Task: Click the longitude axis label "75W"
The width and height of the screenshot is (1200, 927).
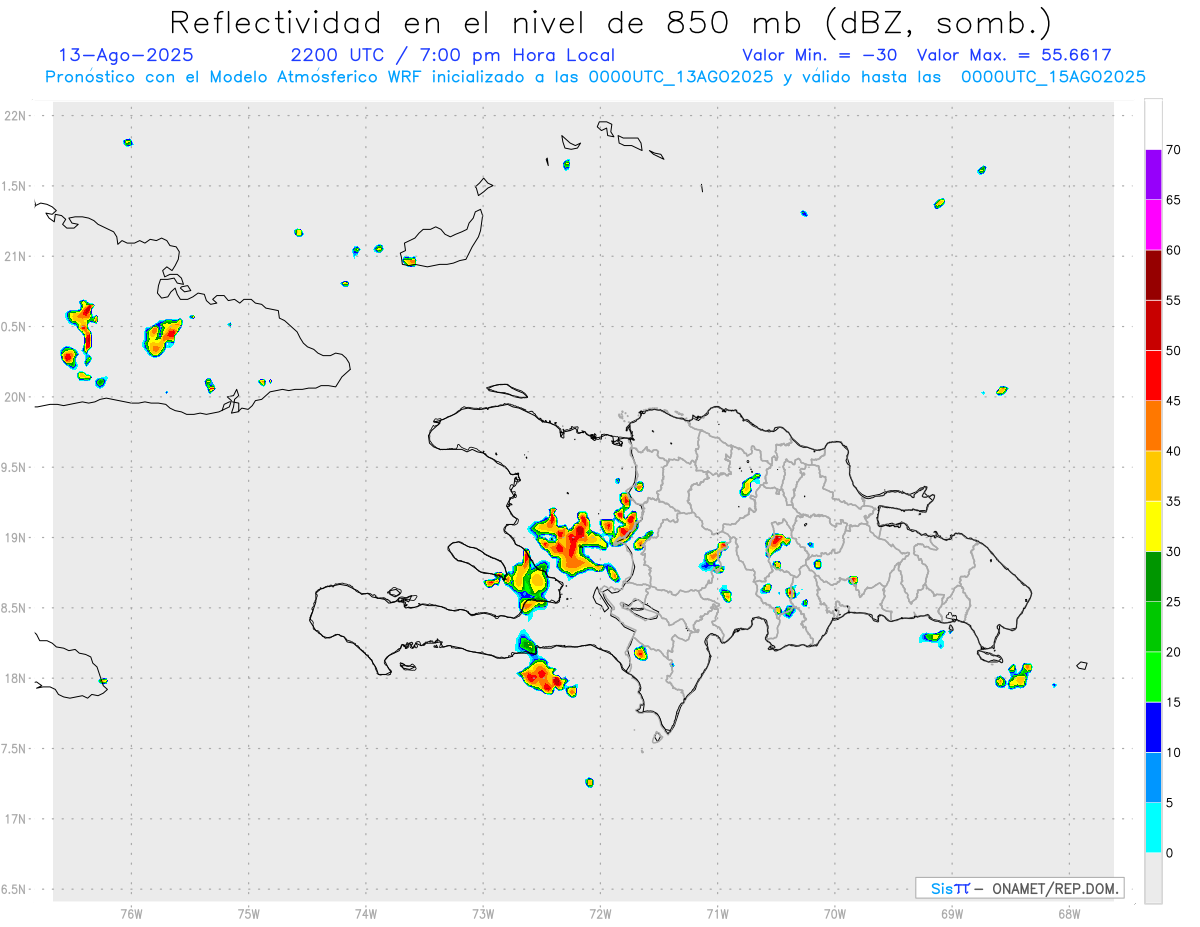Action: (x=249, y=913)
